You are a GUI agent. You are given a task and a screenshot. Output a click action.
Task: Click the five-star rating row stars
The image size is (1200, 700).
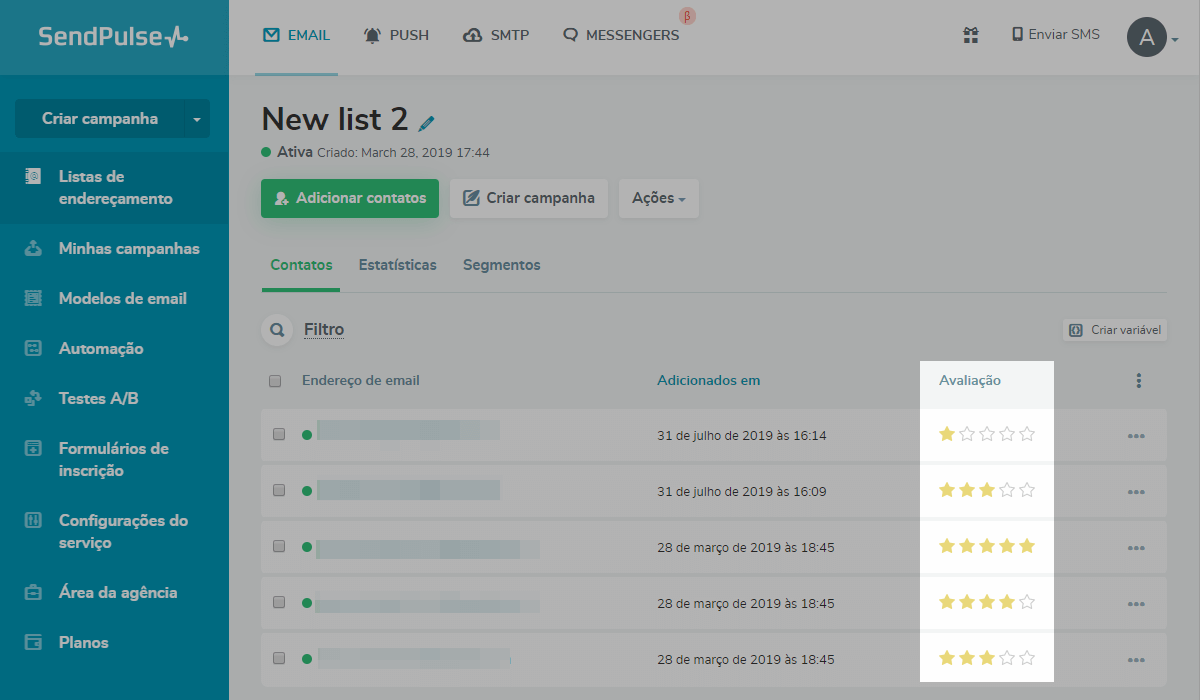pyautogui.click(x=987, y=546)
